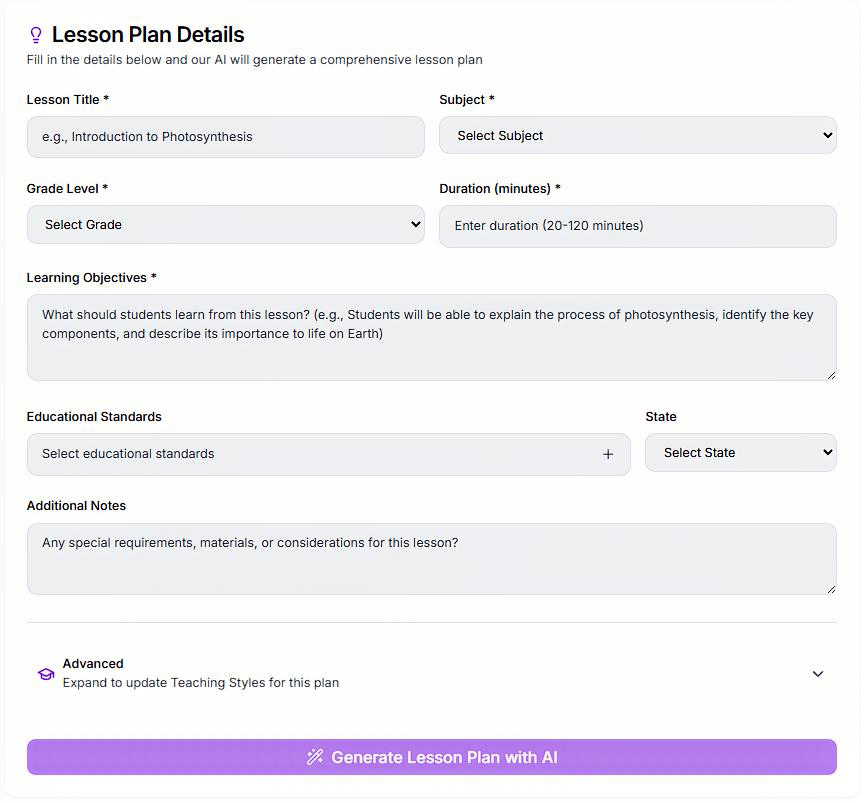Click the Additional Notes resize handle

[830, 588]
